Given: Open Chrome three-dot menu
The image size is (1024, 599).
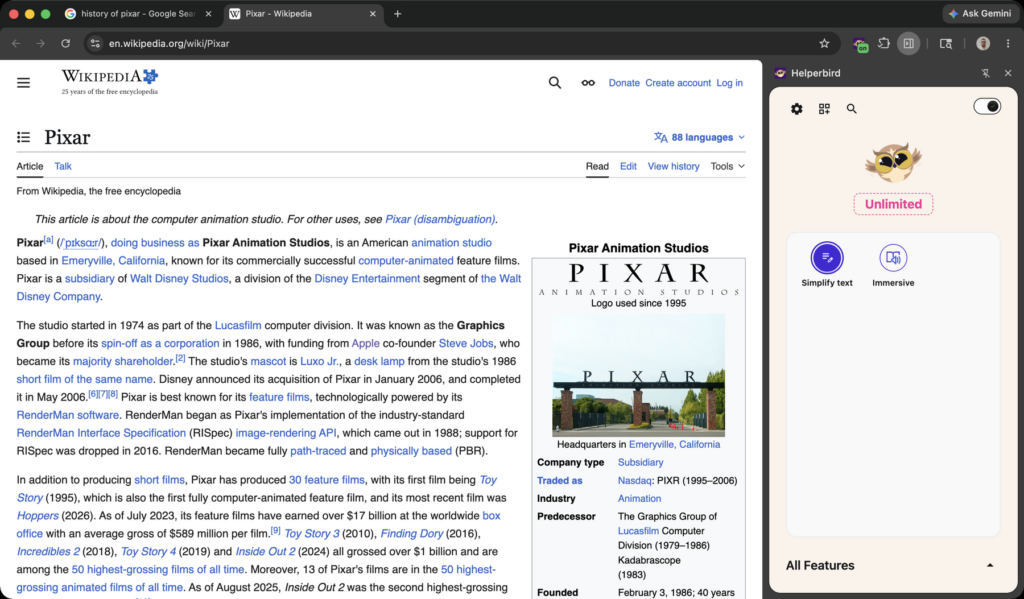Looking at the screenshot, I should (x=1008, y=44).
